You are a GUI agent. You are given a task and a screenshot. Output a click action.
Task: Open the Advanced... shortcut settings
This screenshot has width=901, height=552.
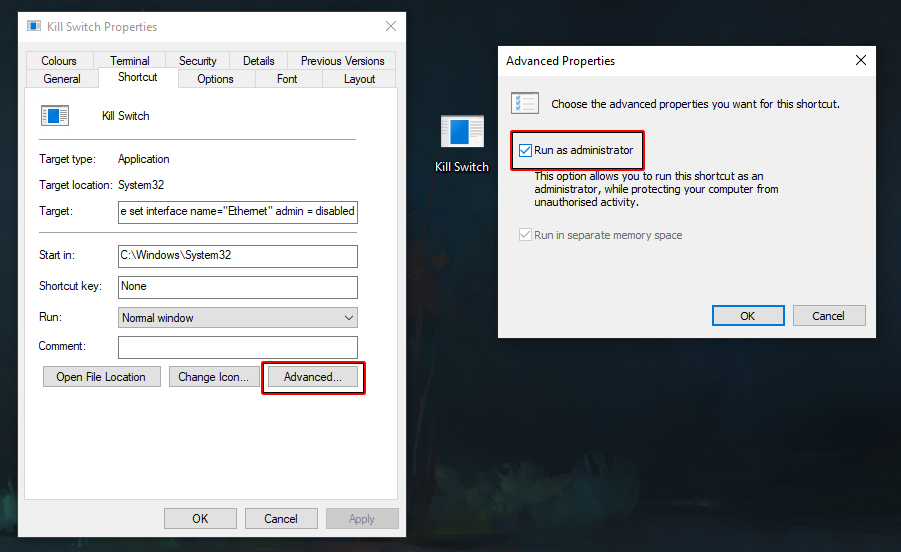pyautogui.click(x=313, y=377)
